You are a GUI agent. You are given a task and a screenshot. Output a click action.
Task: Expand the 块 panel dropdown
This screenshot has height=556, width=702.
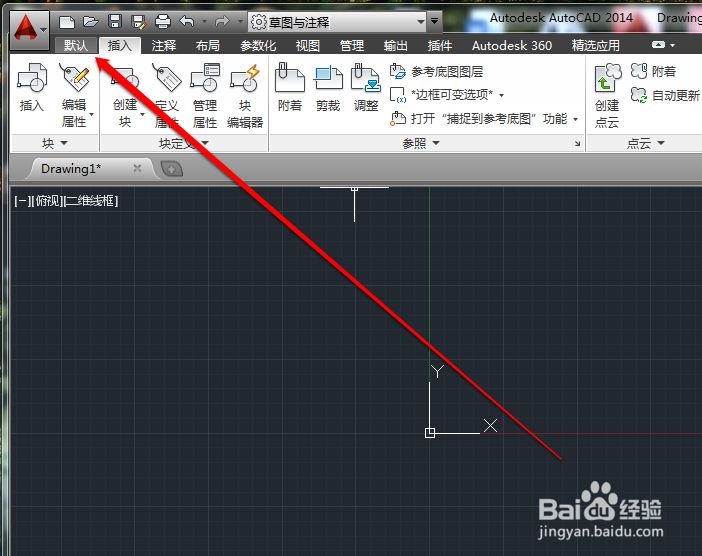54,143
